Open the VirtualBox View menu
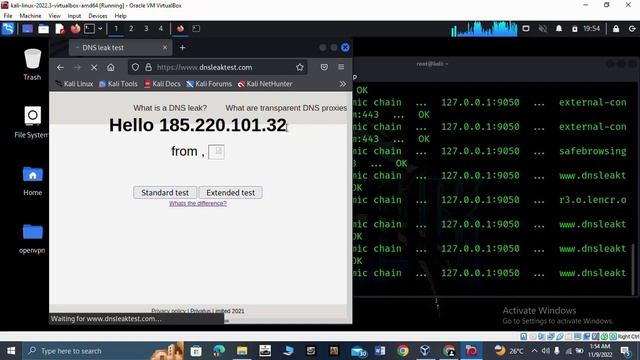 [x=54, y=16]
